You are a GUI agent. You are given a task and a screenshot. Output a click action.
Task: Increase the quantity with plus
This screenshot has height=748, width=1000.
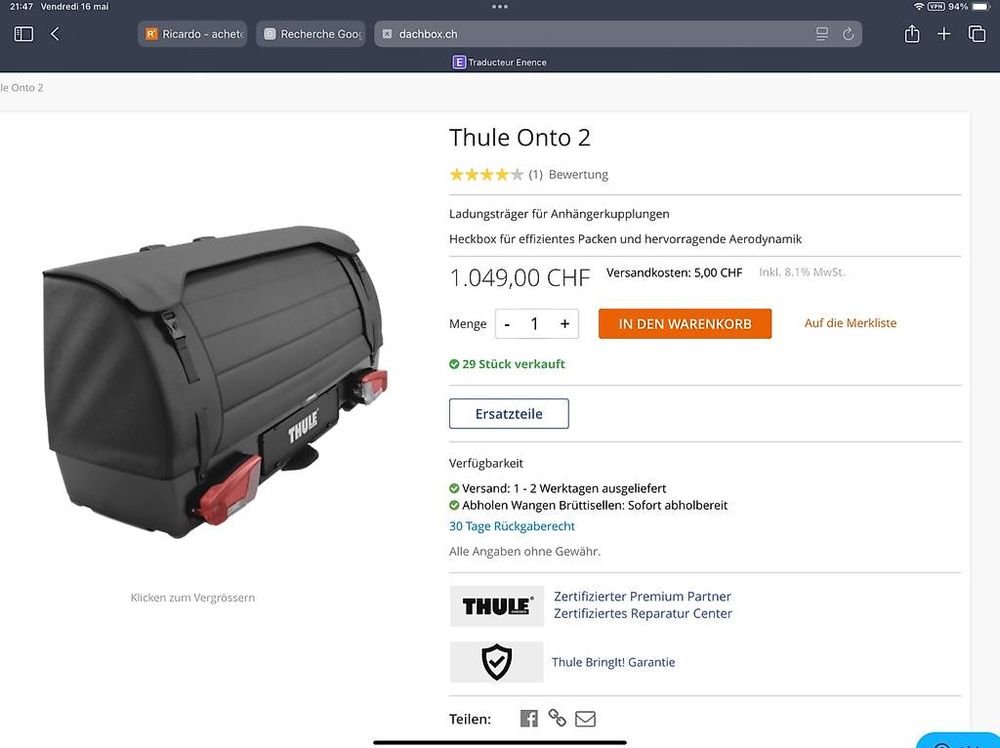564,324
